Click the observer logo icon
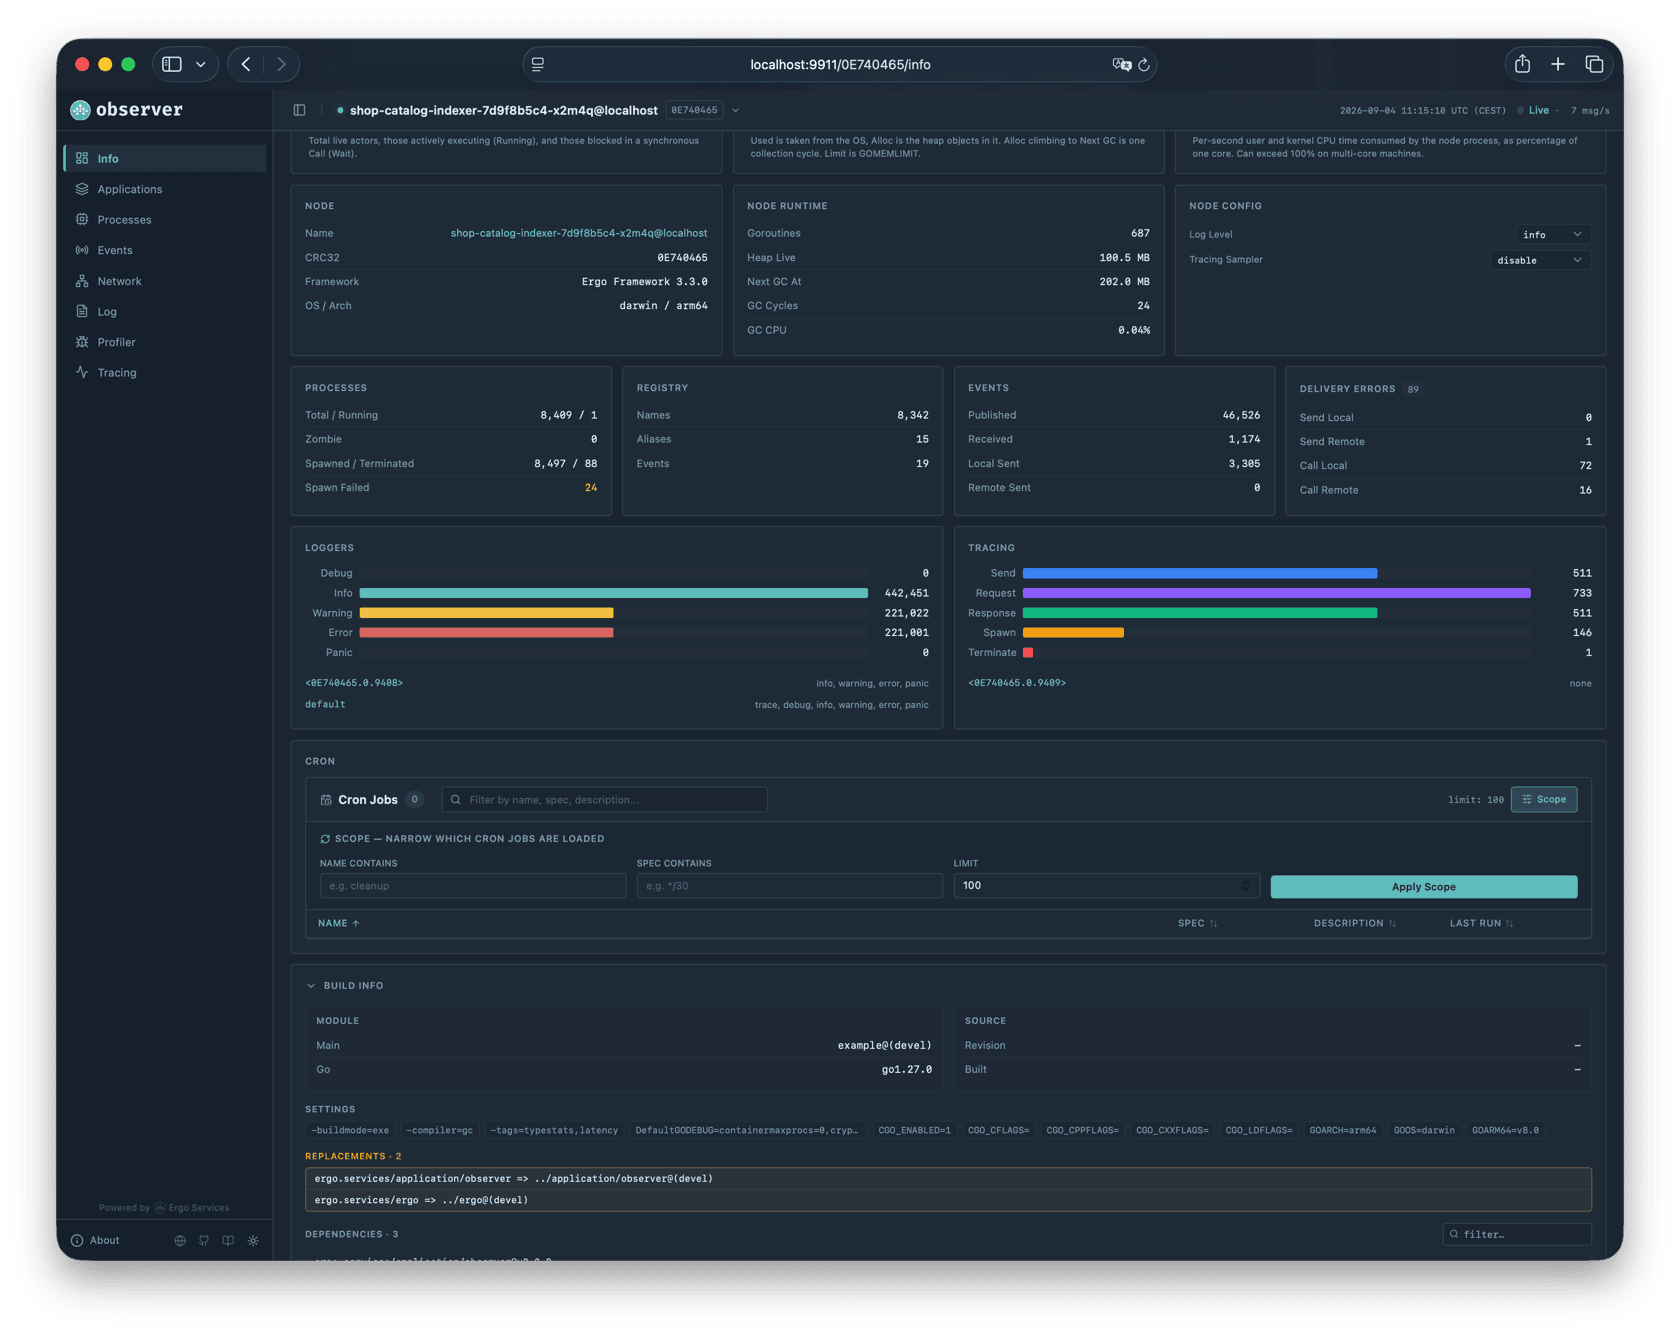 80,110
